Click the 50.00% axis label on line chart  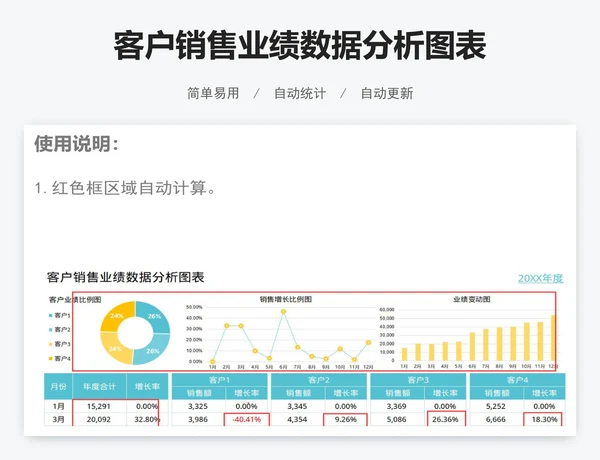point(194,307)
